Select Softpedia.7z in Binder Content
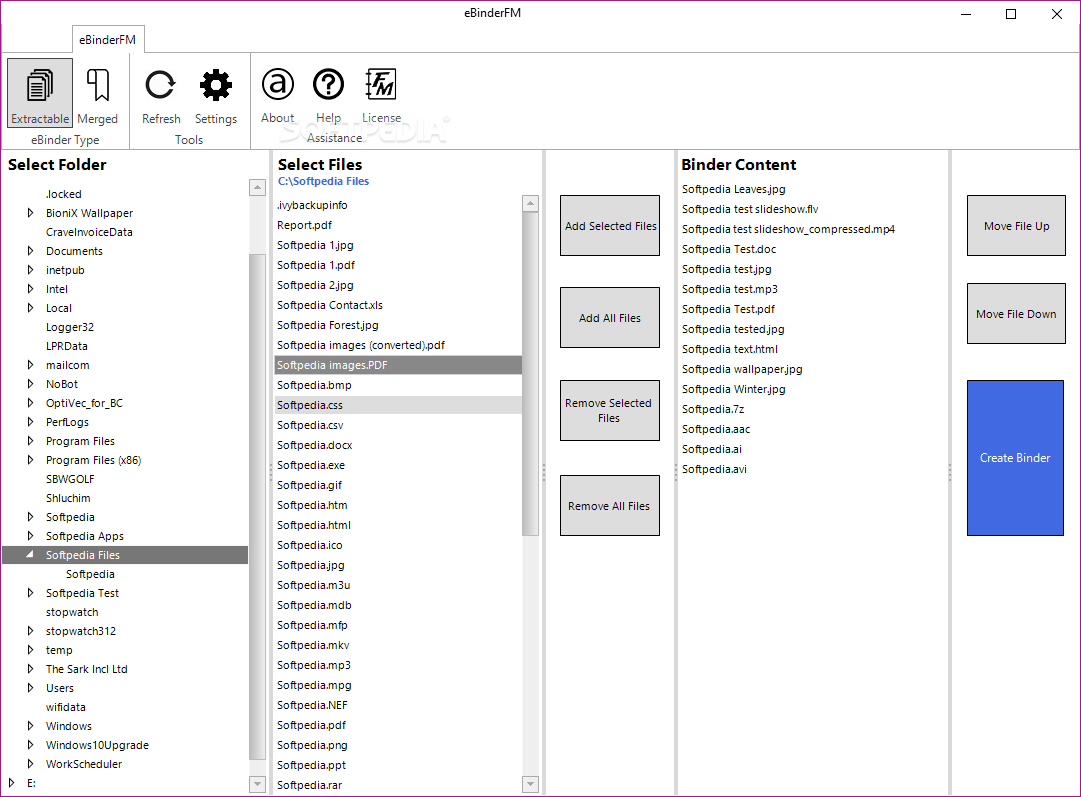1081x797 pixels. [713, 409]
